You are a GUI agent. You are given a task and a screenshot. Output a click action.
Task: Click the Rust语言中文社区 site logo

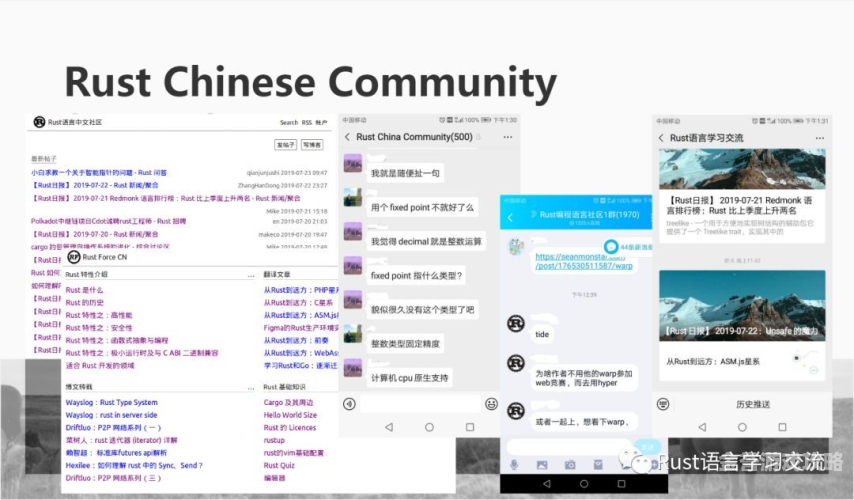click(x=39, y=122)
